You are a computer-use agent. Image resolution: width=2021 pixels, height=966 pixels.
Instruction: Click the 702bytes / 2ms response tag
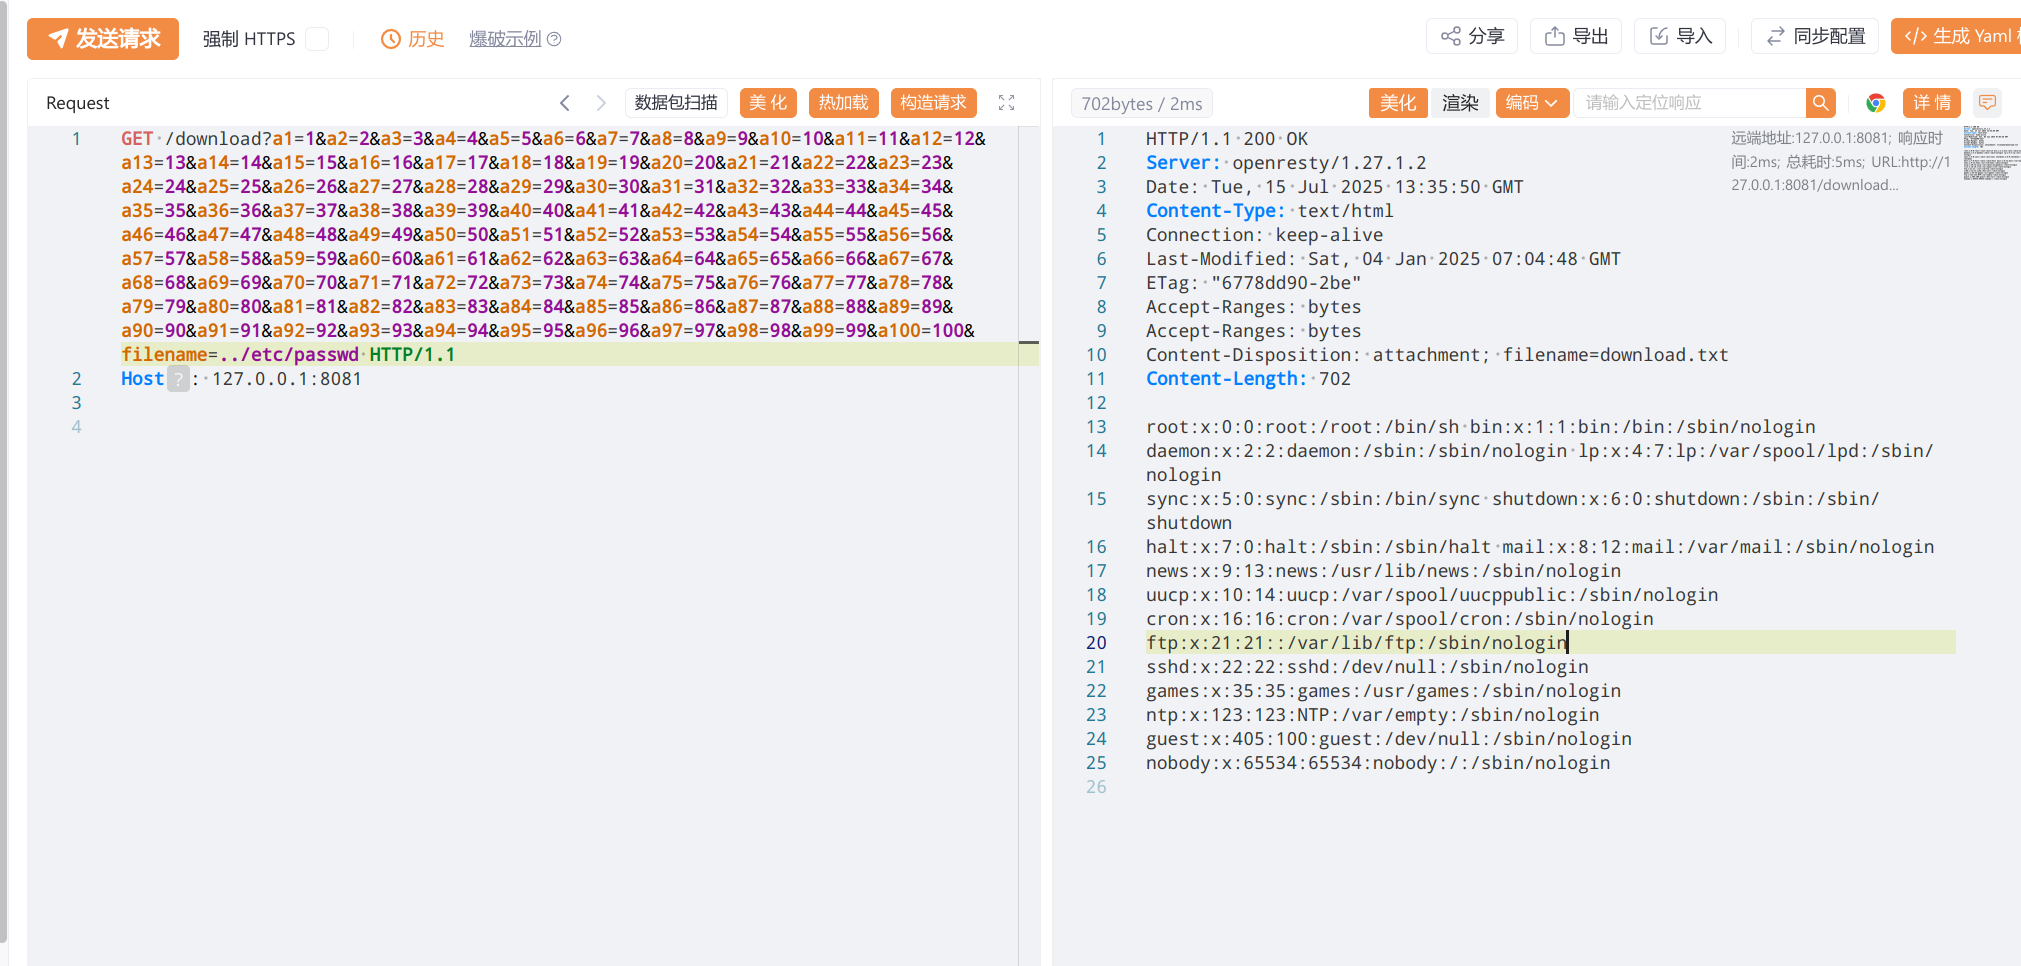tap(1142, 104)
